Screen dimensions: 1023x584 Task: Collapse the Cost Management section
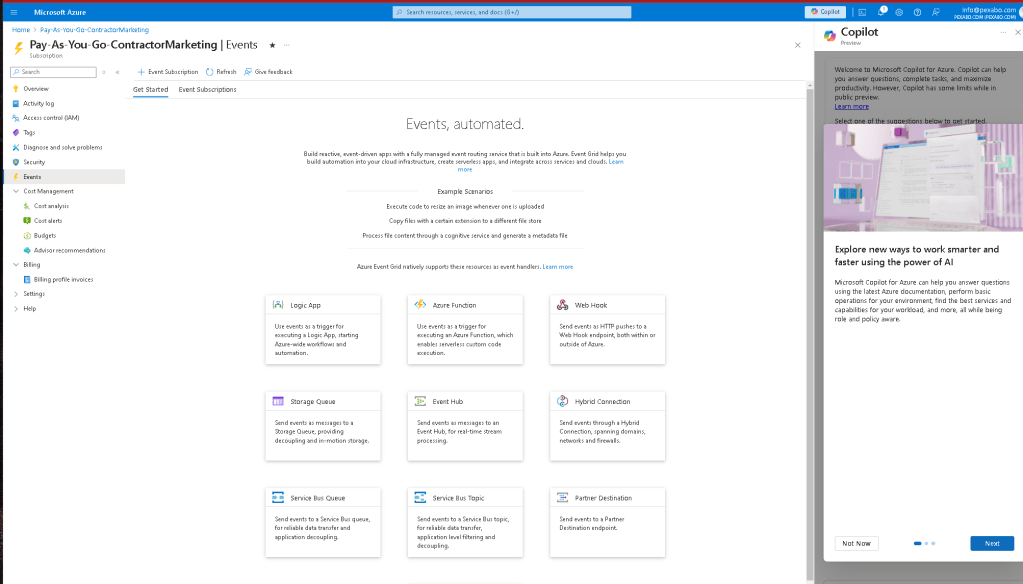(16, 191)
